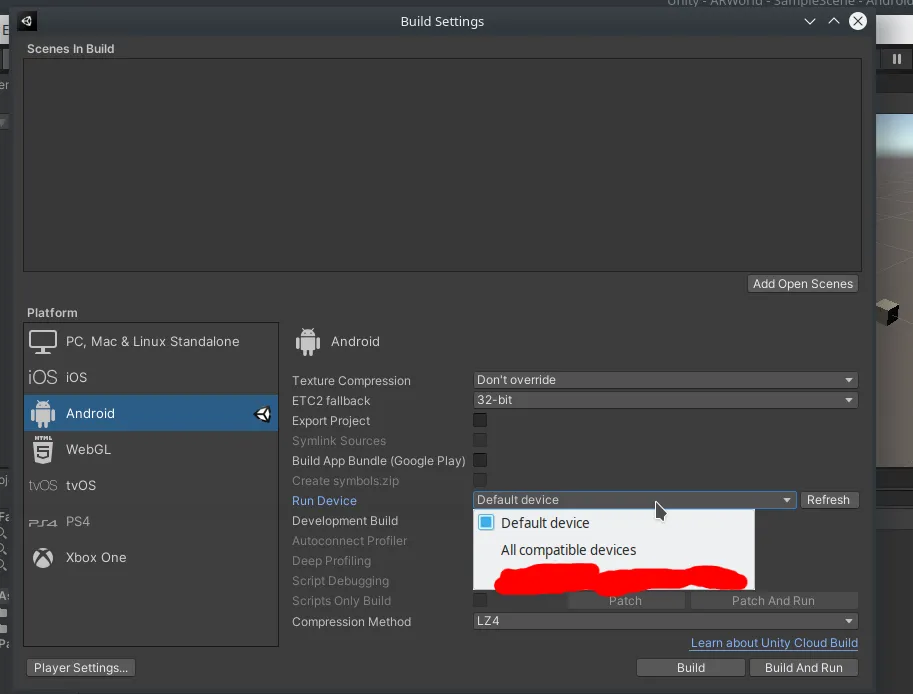Click the Symlink Sources label
Screen dimensions: 913x694
pyautogui.click(x=339, y=441)
